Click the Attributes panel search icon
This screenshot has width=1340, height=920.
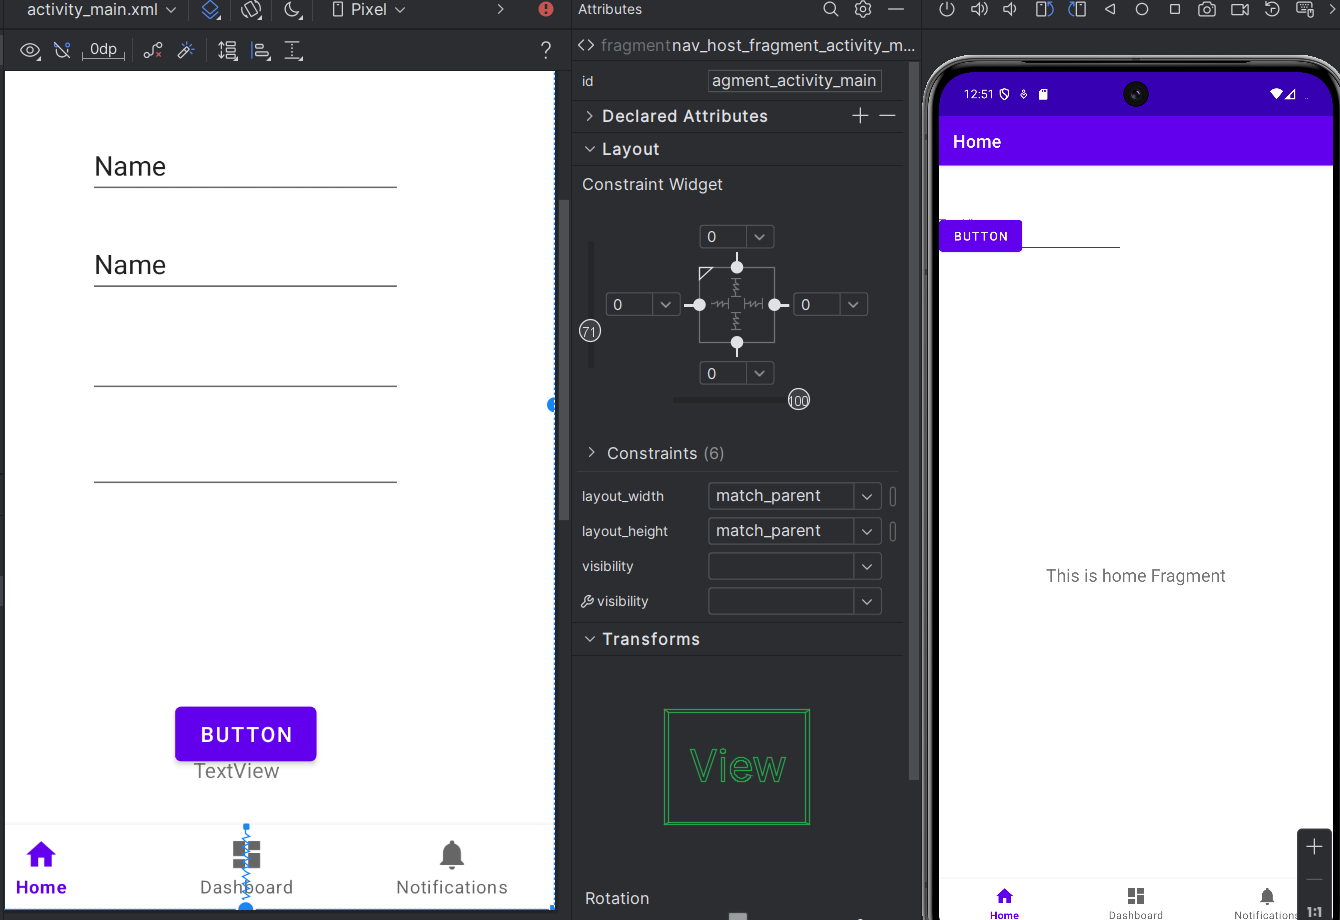coord(831,9)
